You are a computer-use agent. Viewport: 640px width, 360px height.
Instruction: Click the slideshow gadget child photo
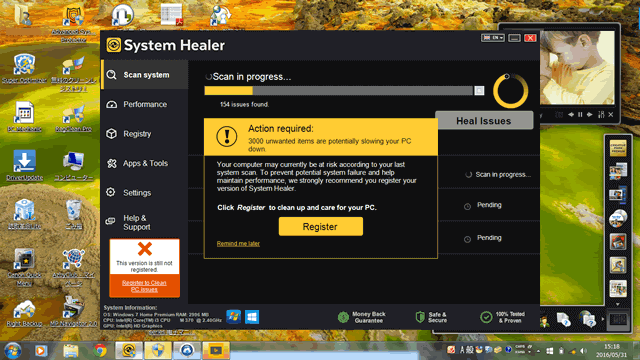(577, 67)
